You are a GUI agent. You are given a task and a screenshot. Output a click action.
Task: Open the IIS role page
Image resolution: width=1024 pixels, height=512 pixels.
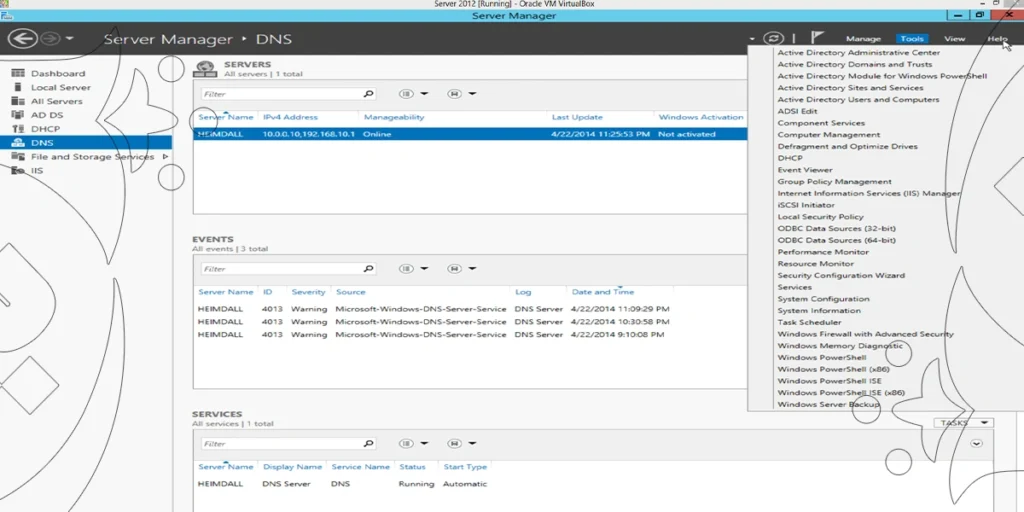tap(37, 171)
